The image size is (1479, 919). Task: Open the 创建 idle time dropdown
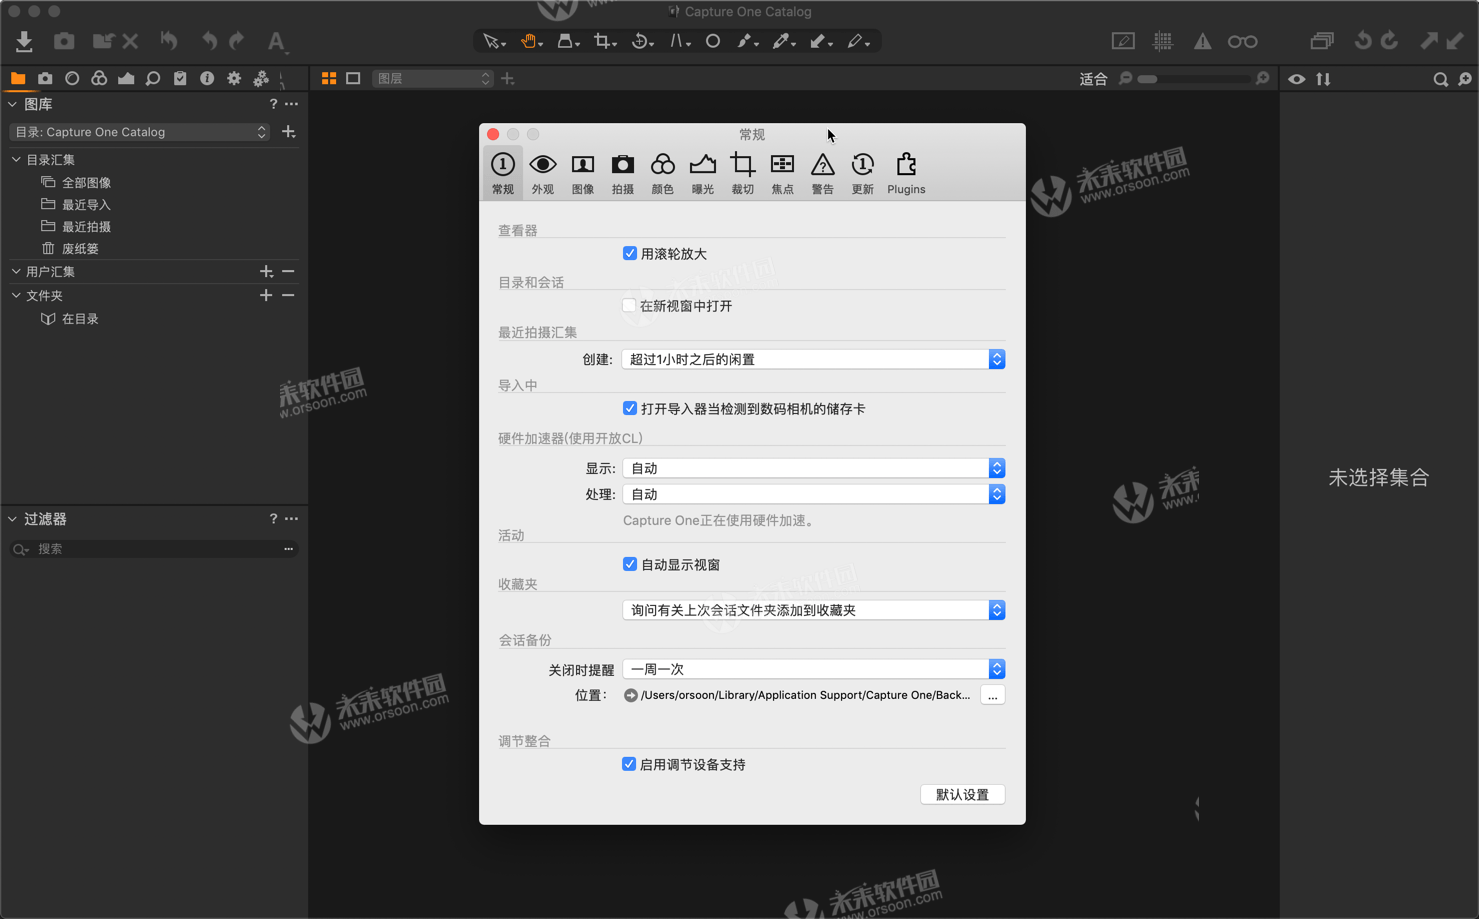tap(813, 359)
